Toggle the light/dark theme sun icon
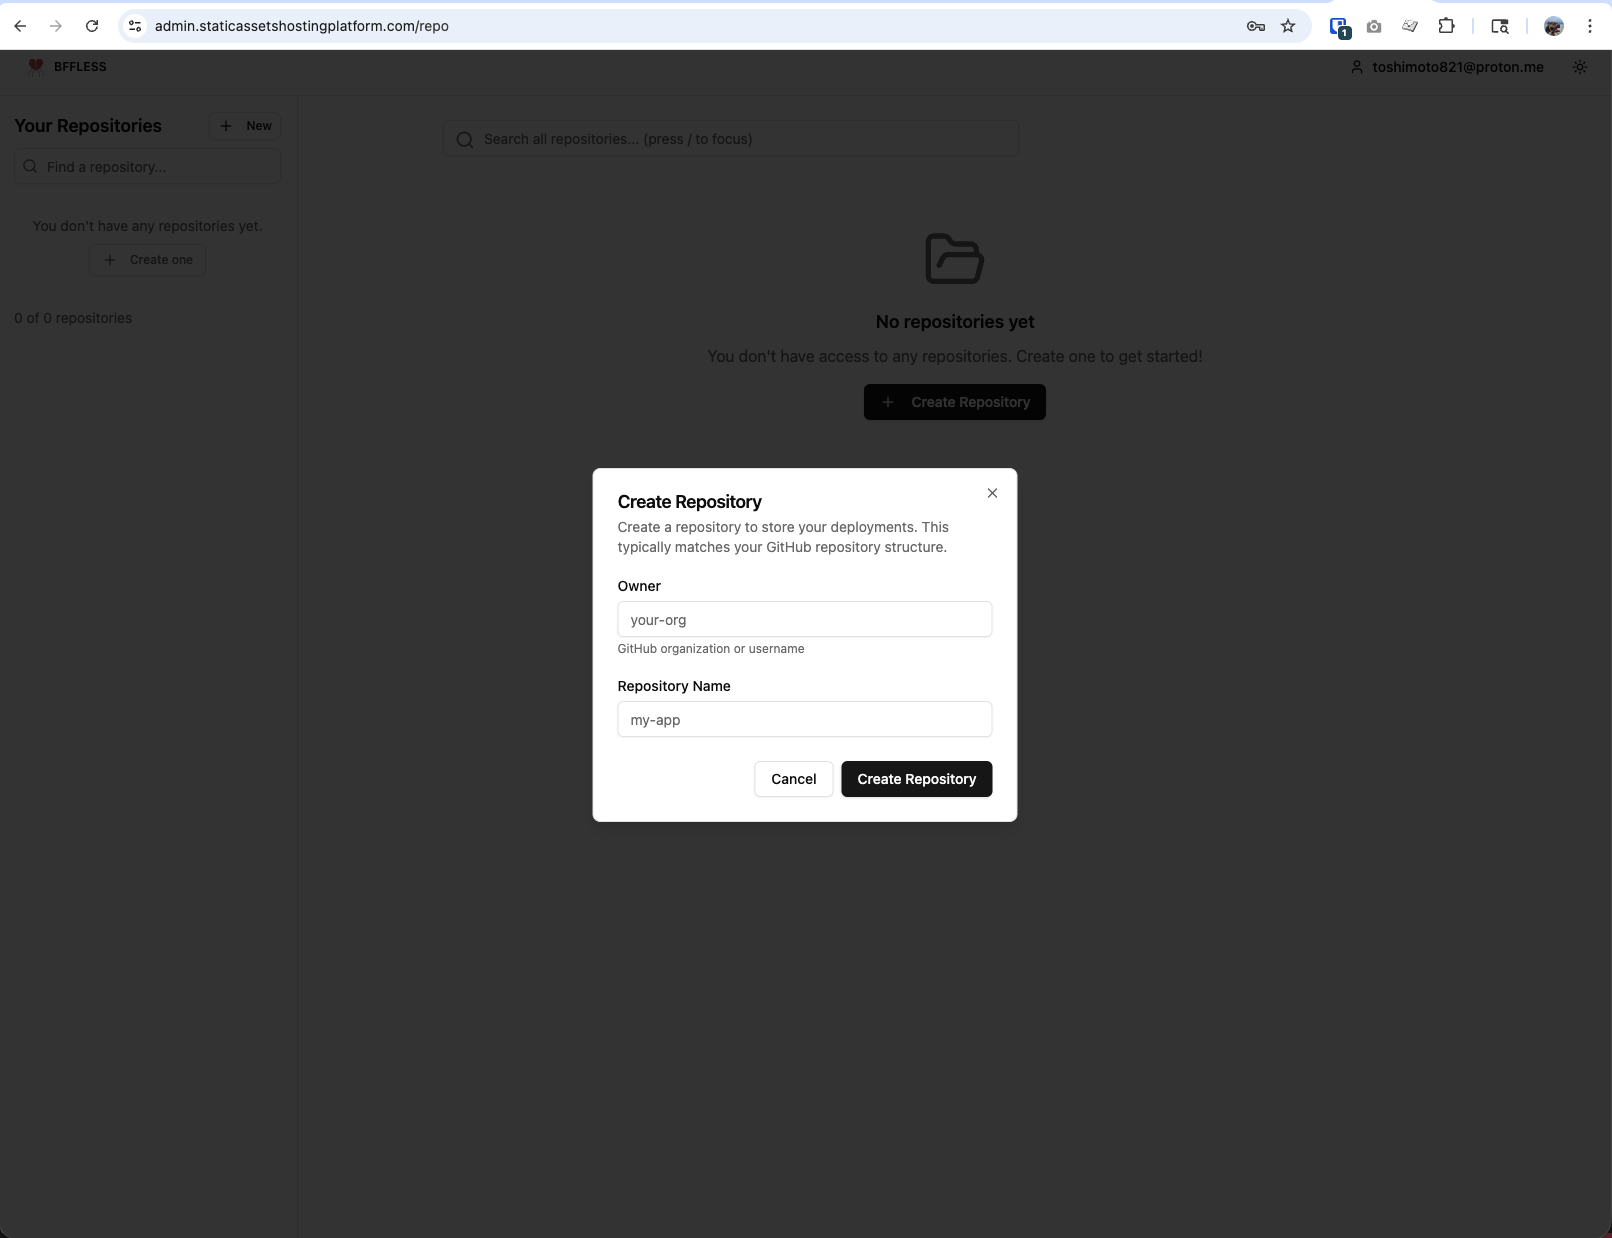Screen dimensions: 1612x1238 pyautogui.click(x=1580, y=67)
